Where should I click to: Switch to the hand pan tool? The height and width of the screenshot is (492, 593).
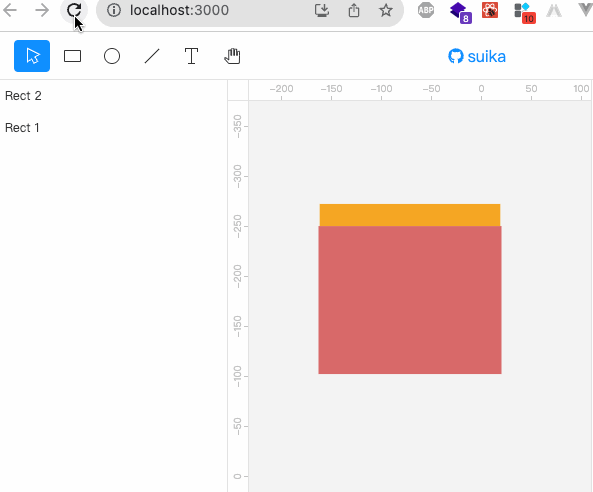coord(232,56)
